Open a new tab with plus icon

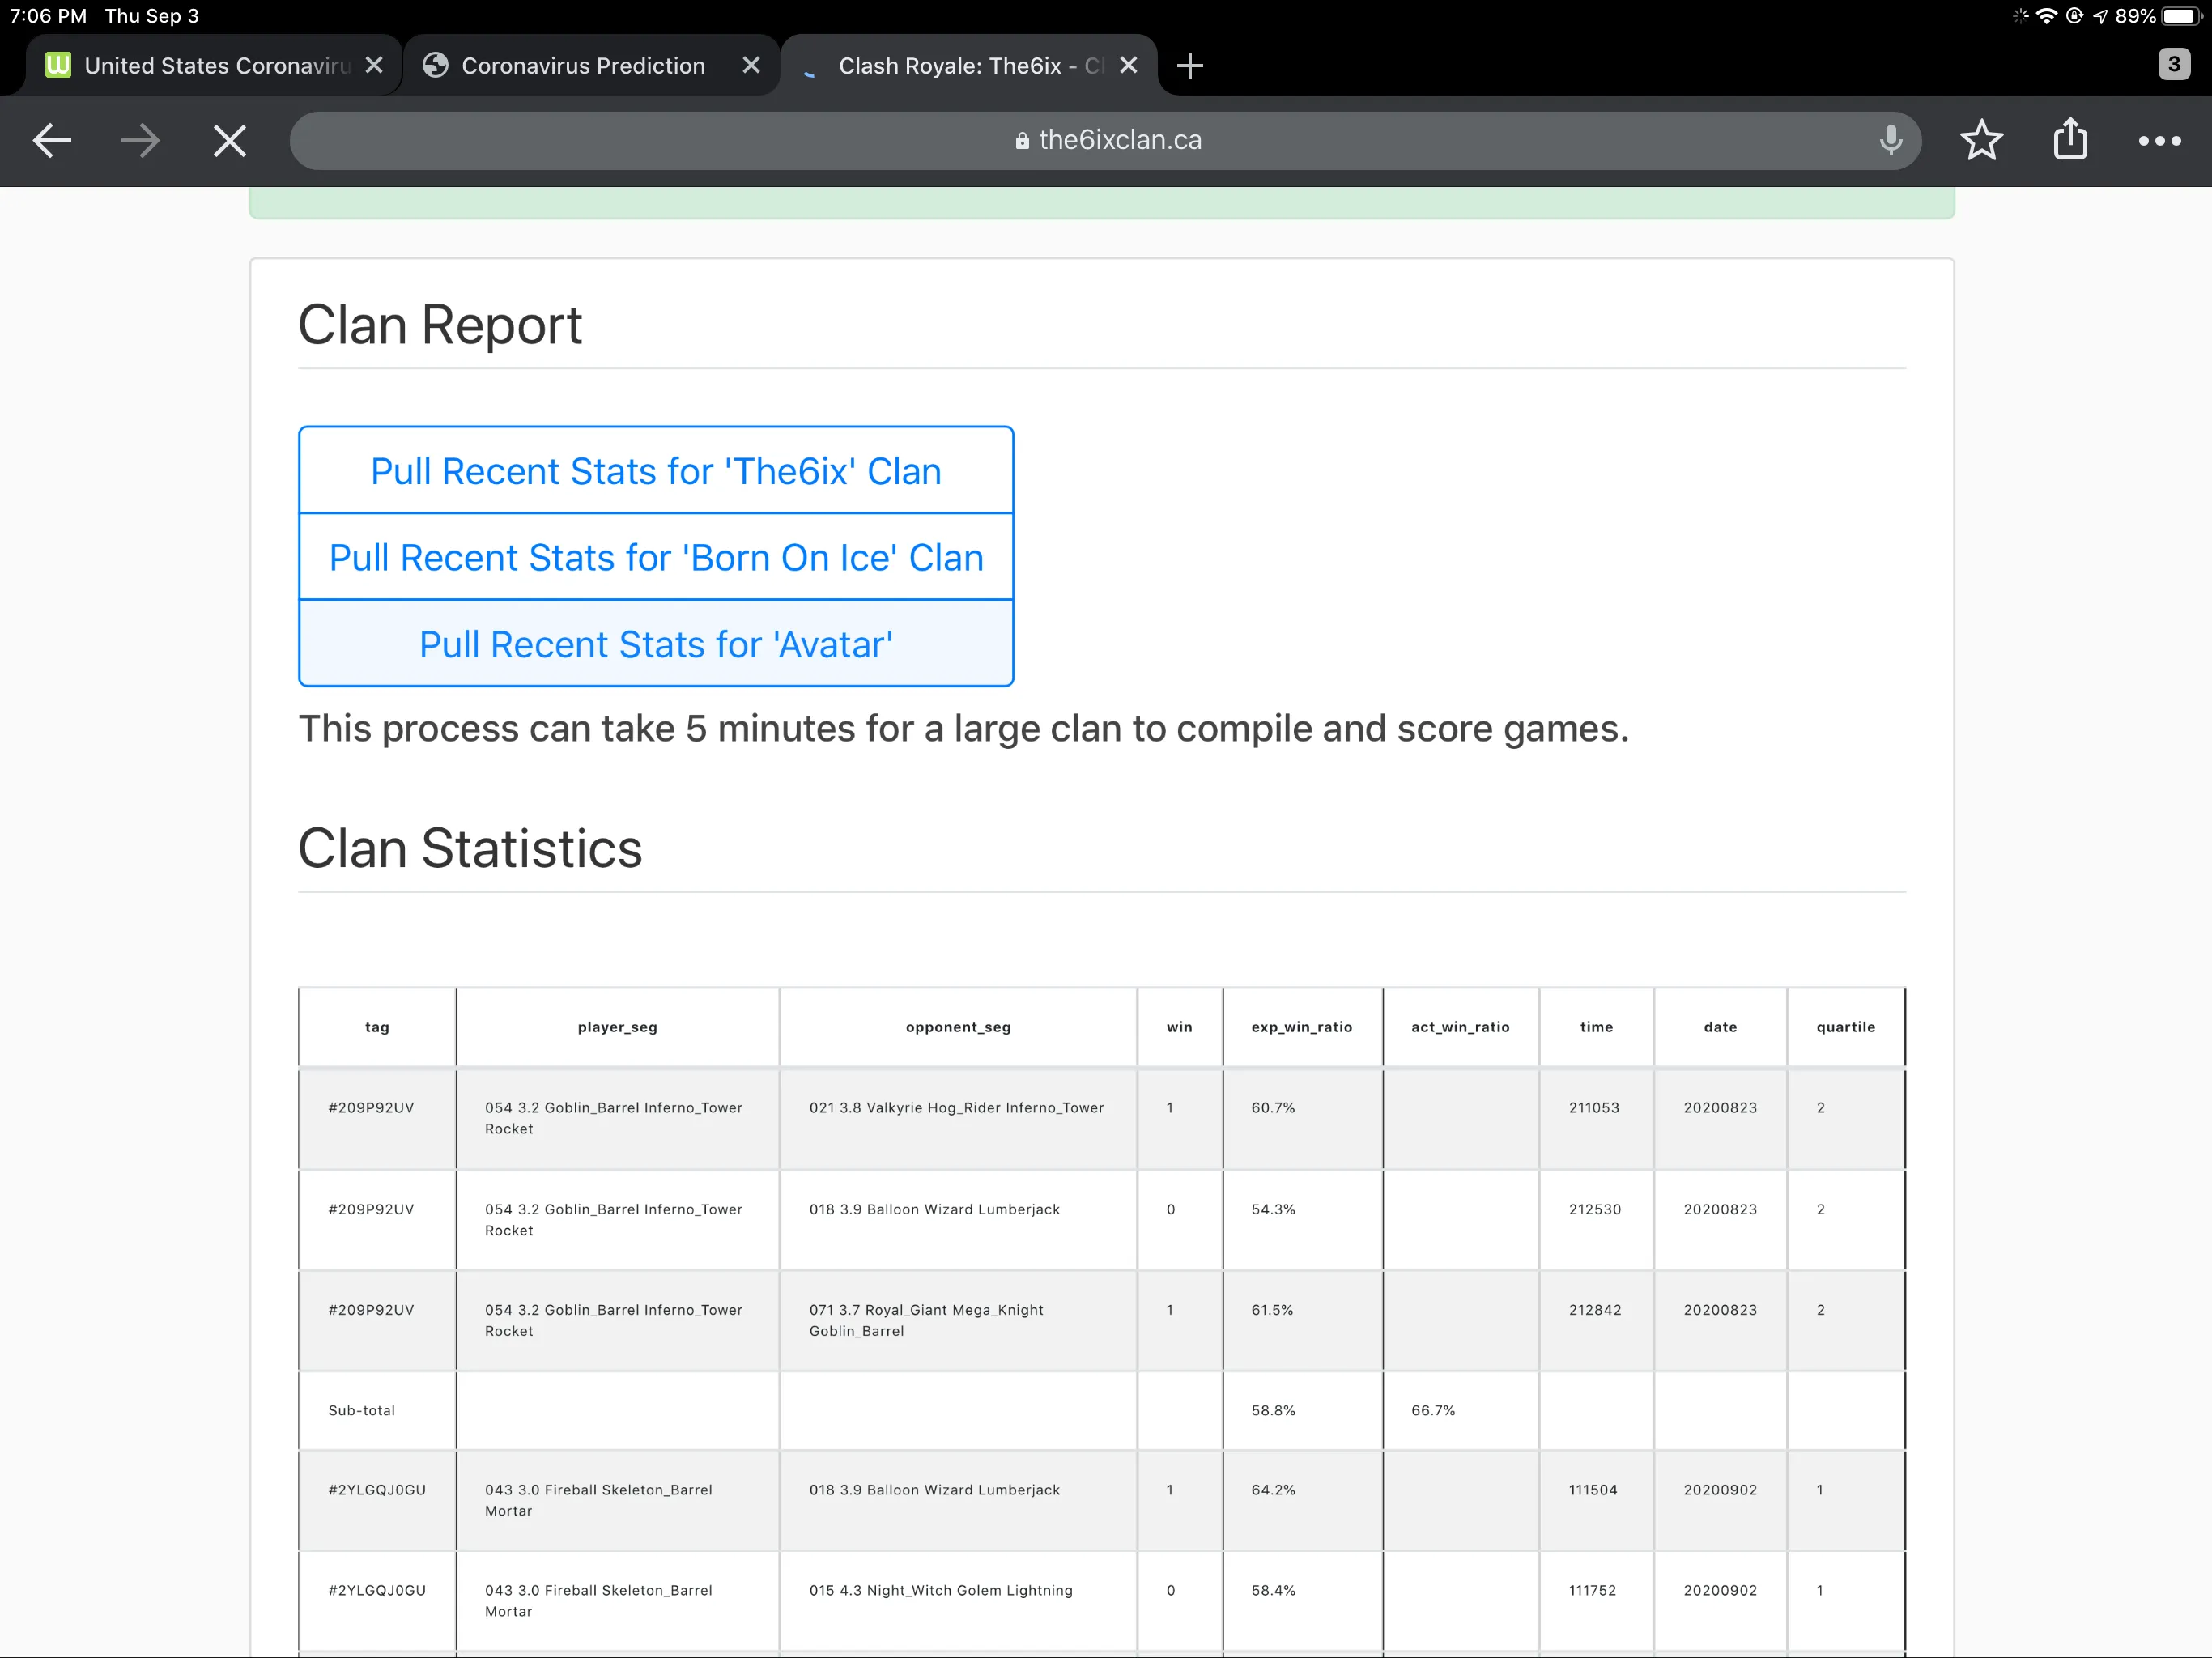[1189, 66]
